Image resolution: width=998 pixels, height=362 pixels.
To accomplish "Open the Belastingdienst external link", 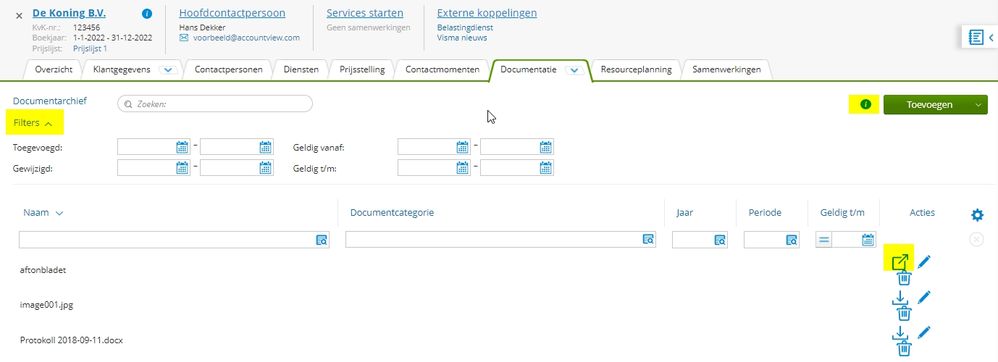I will tap(465, 27).
